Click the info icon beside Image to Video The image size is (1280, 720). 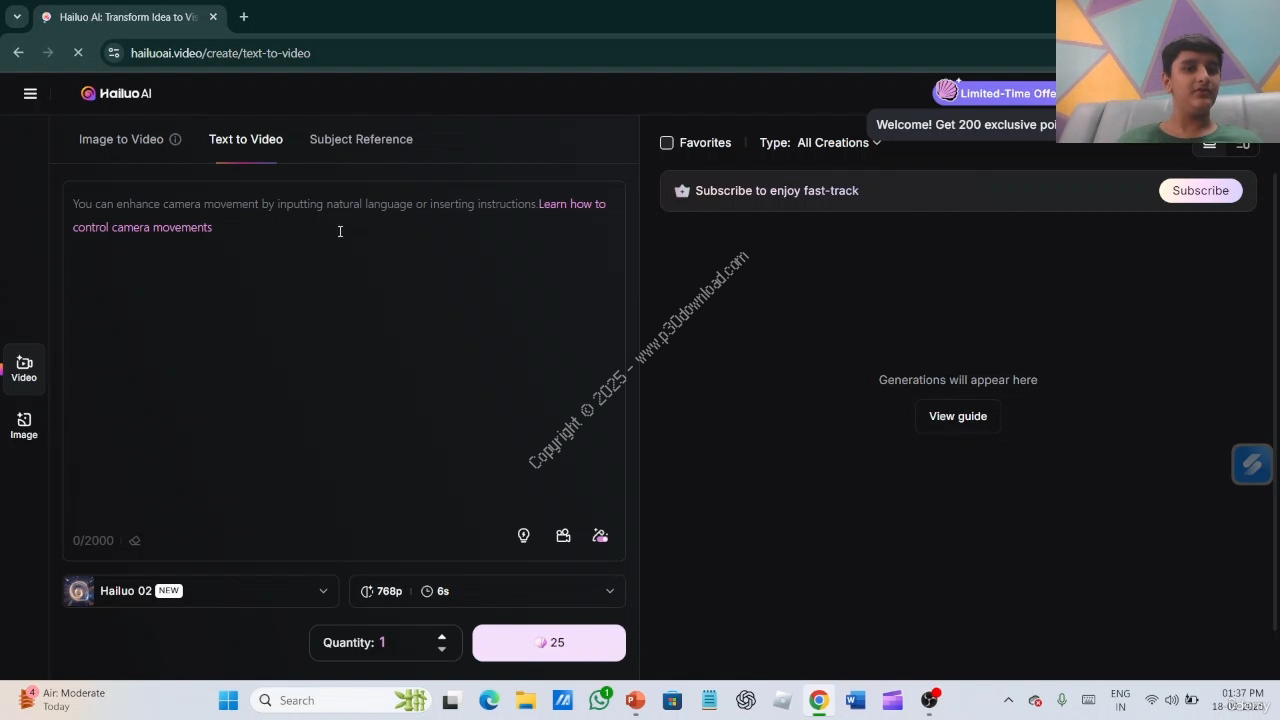coord(175,140)
